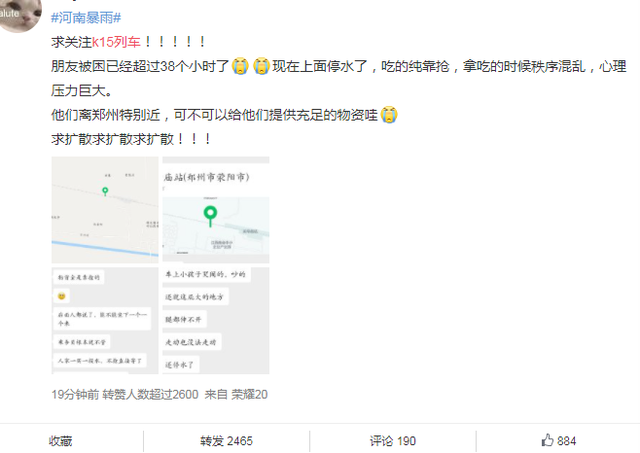Image resolution: width=640 pixels, height=453 pixels.
Task: Open the poster's cat avatar
Action: point(18,14)
